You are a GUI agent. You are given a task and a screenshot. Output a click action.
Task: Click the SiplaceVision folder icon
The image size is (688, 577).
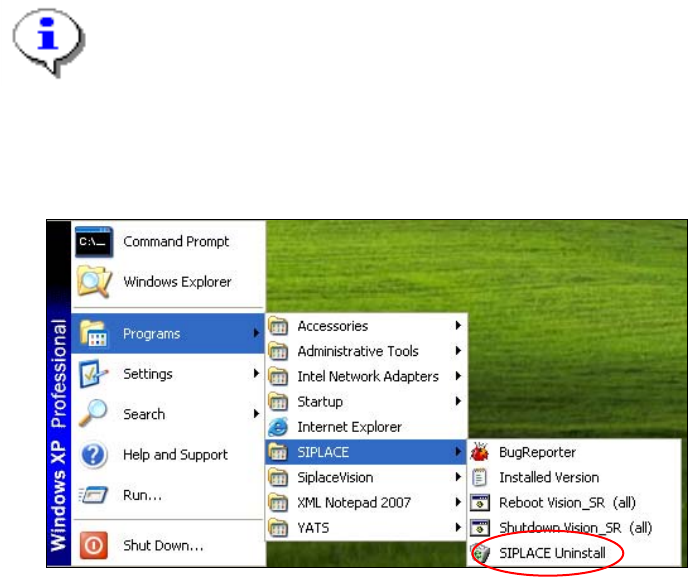point(278,477)
